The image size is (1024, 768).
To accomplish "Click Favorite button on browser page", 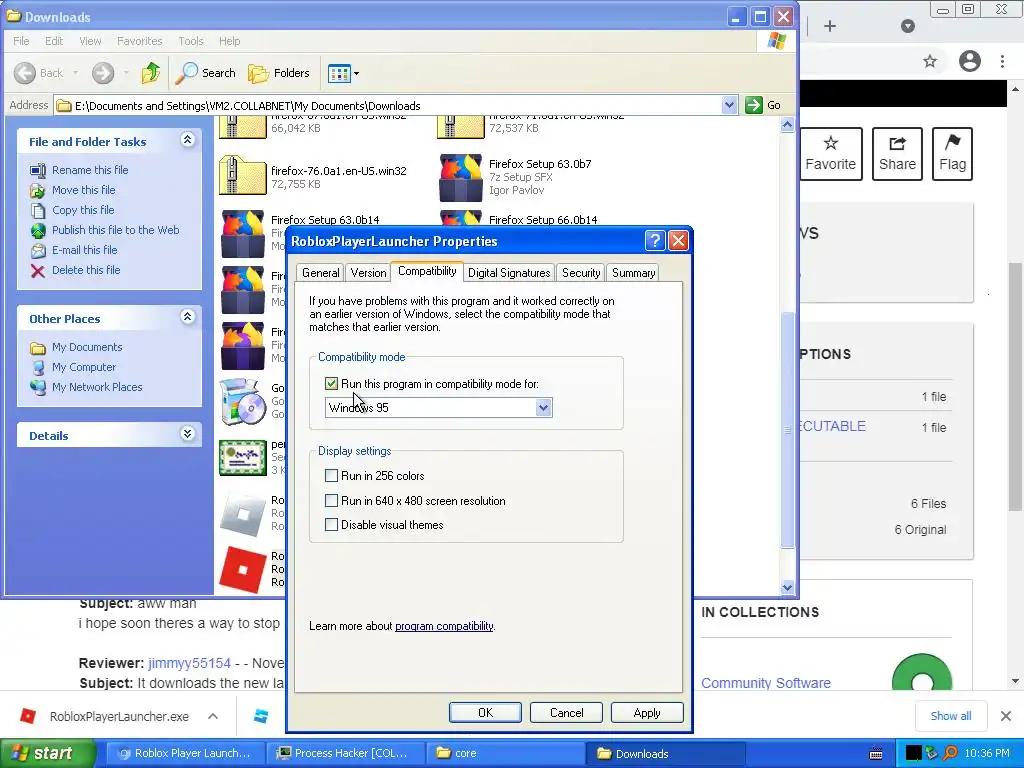I will point(830,154).
